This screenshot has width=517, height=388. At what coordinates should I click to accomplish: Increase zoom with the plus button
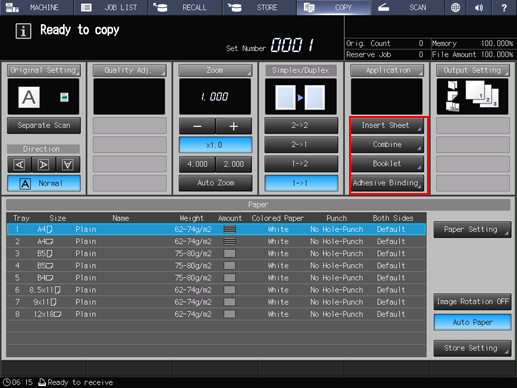(x=234, y=126)
